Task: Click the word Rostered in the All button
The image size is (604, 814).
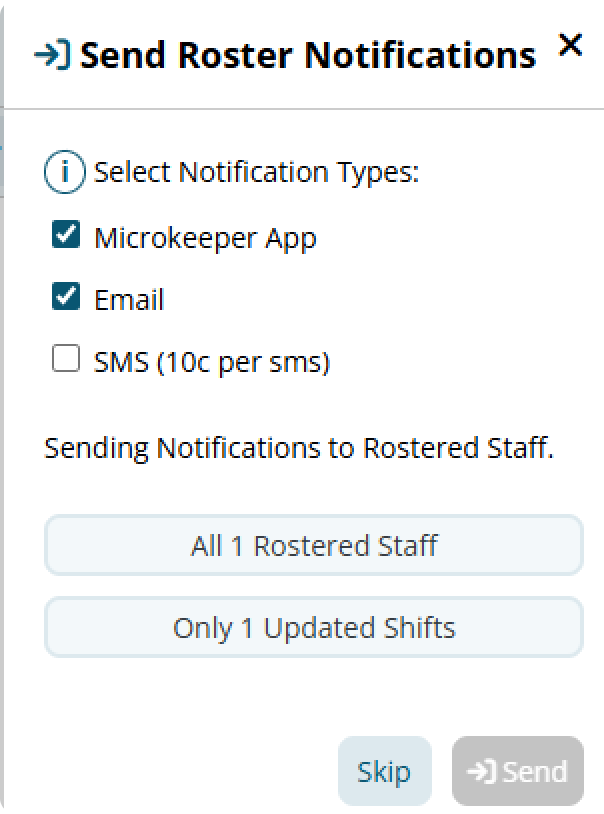Action: (x=312, y=546)
